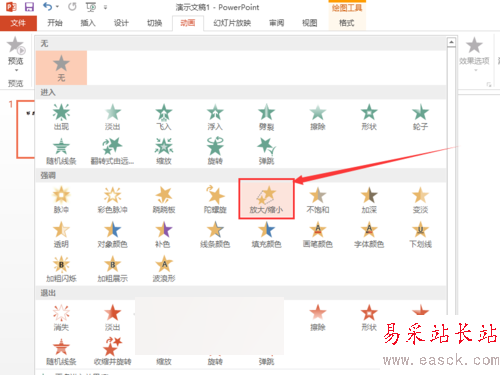
Task: Open the 效果选项 effect options
Action: pyautogui.click(x=474, y=53)
